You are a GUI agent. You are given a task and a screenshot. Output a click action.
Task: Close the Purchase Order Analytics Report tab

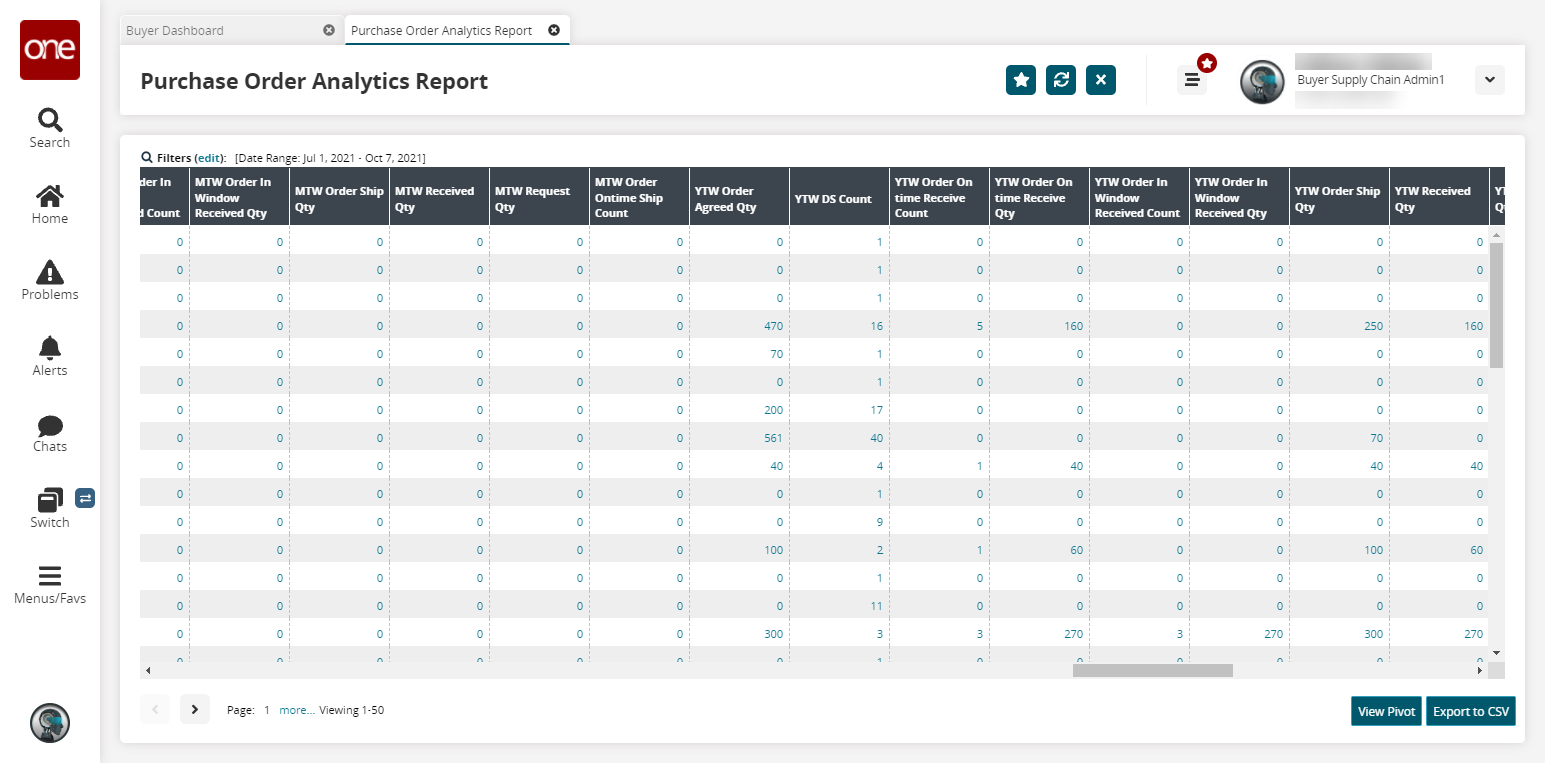554,30
